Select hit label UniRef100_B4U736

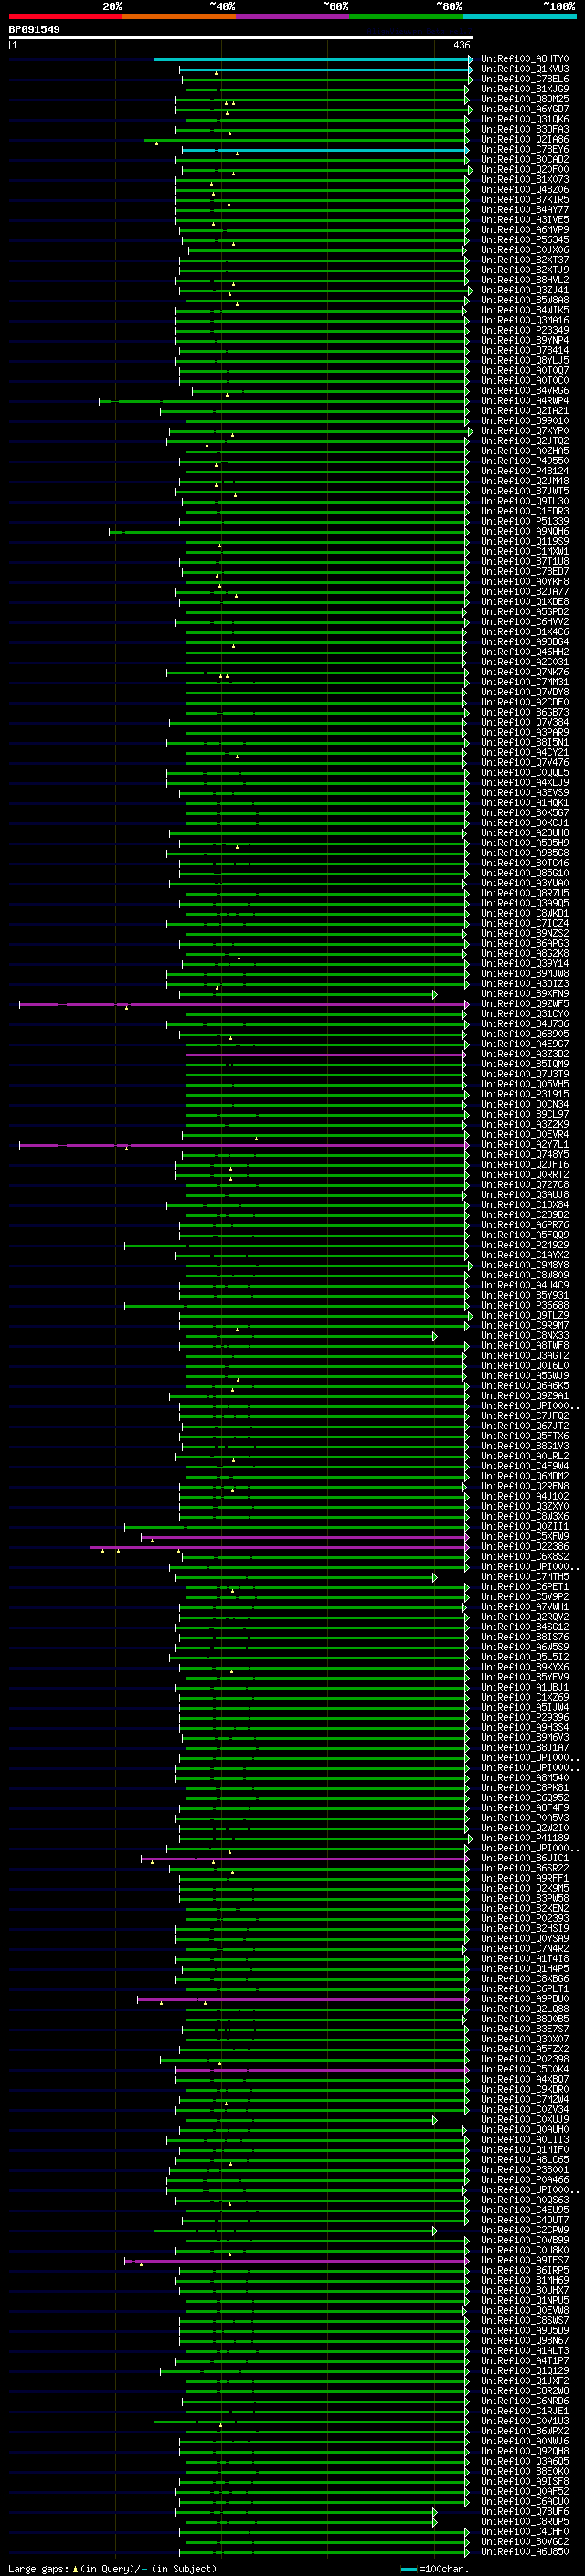[524, 1024]
